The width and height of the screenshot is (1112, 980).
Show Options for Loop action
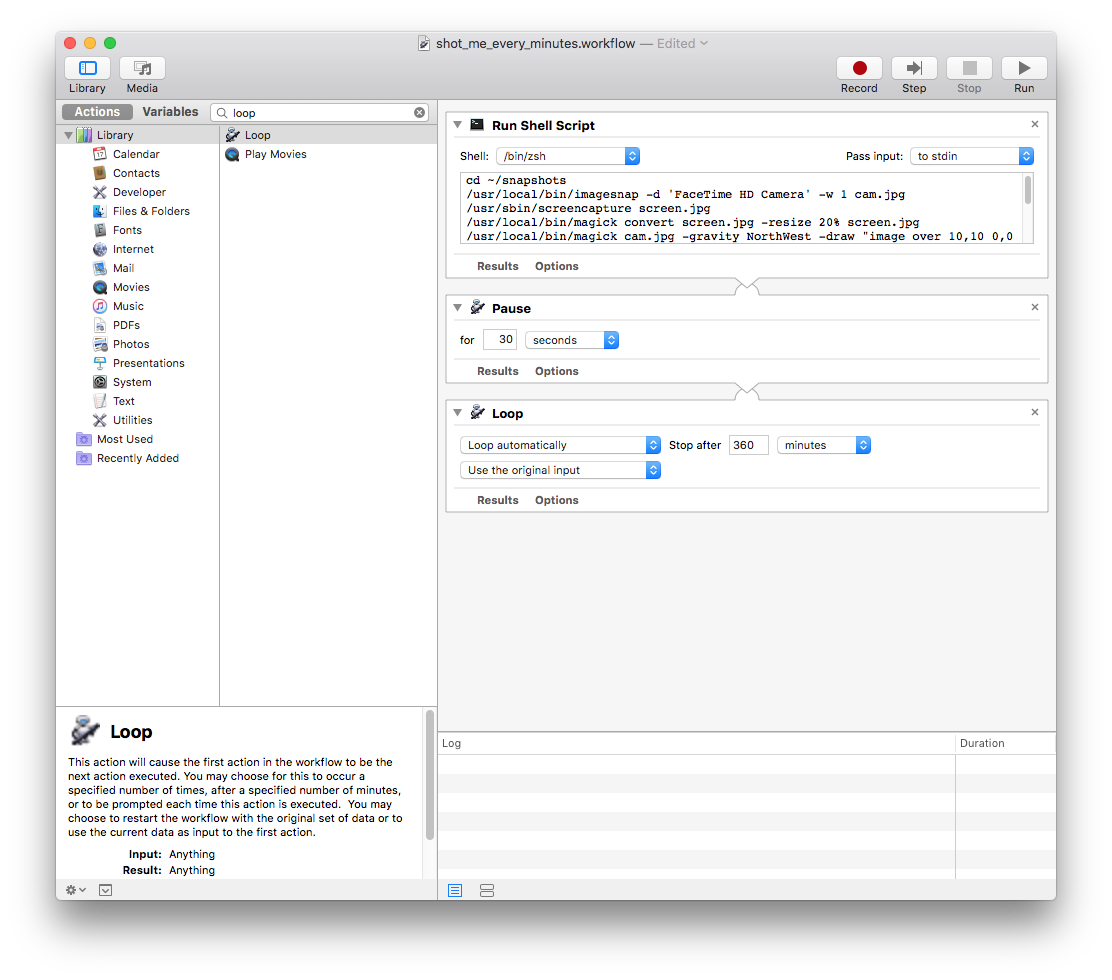click(x=557, y=500)
